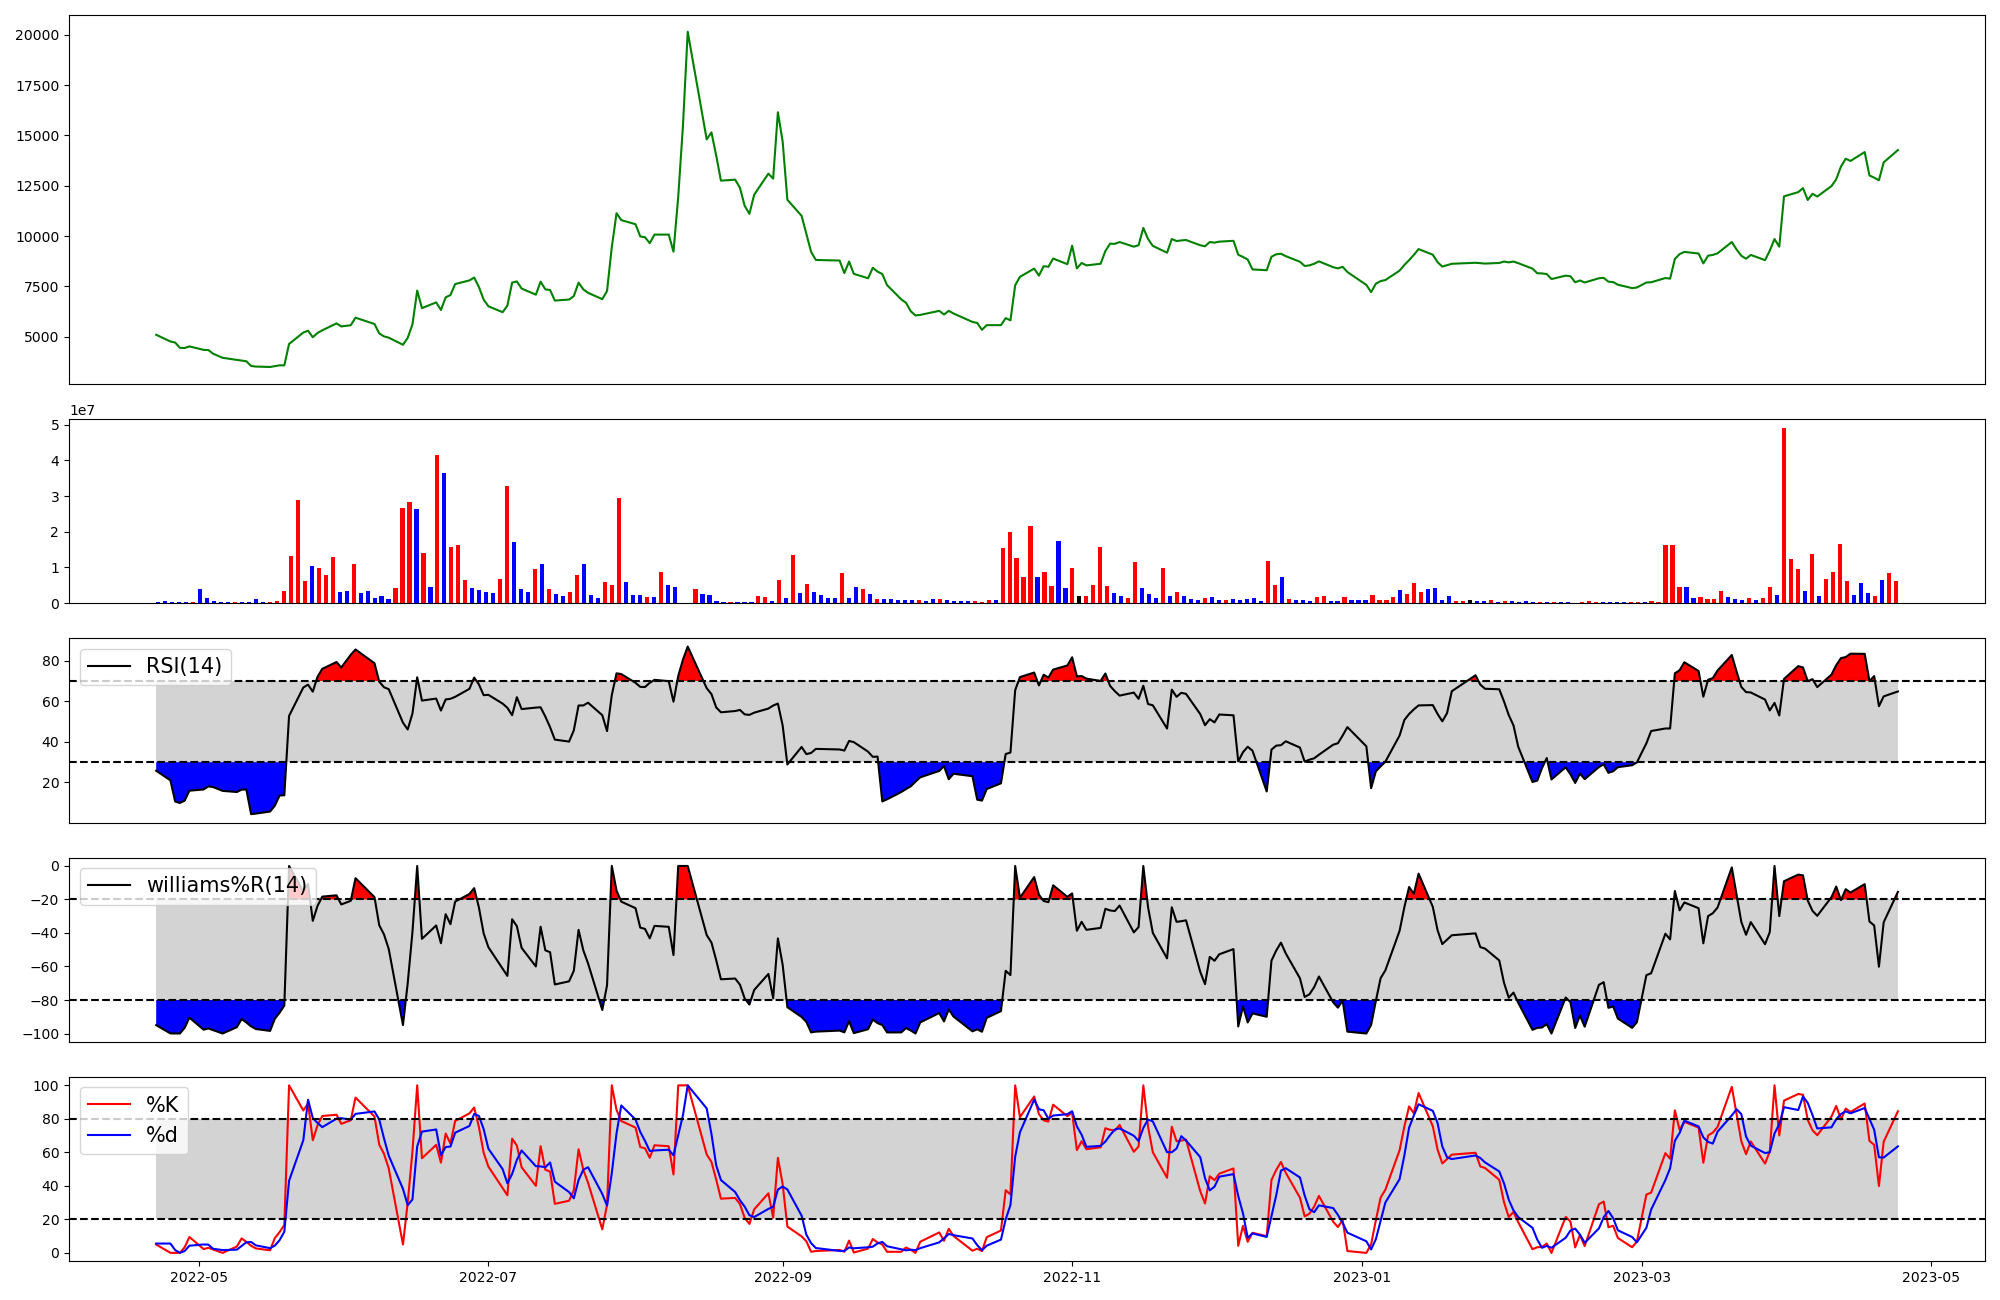Click the -100 Williams %R axis label
This screenshot has width=2000, height=1300.
[x=40, y=1034]
